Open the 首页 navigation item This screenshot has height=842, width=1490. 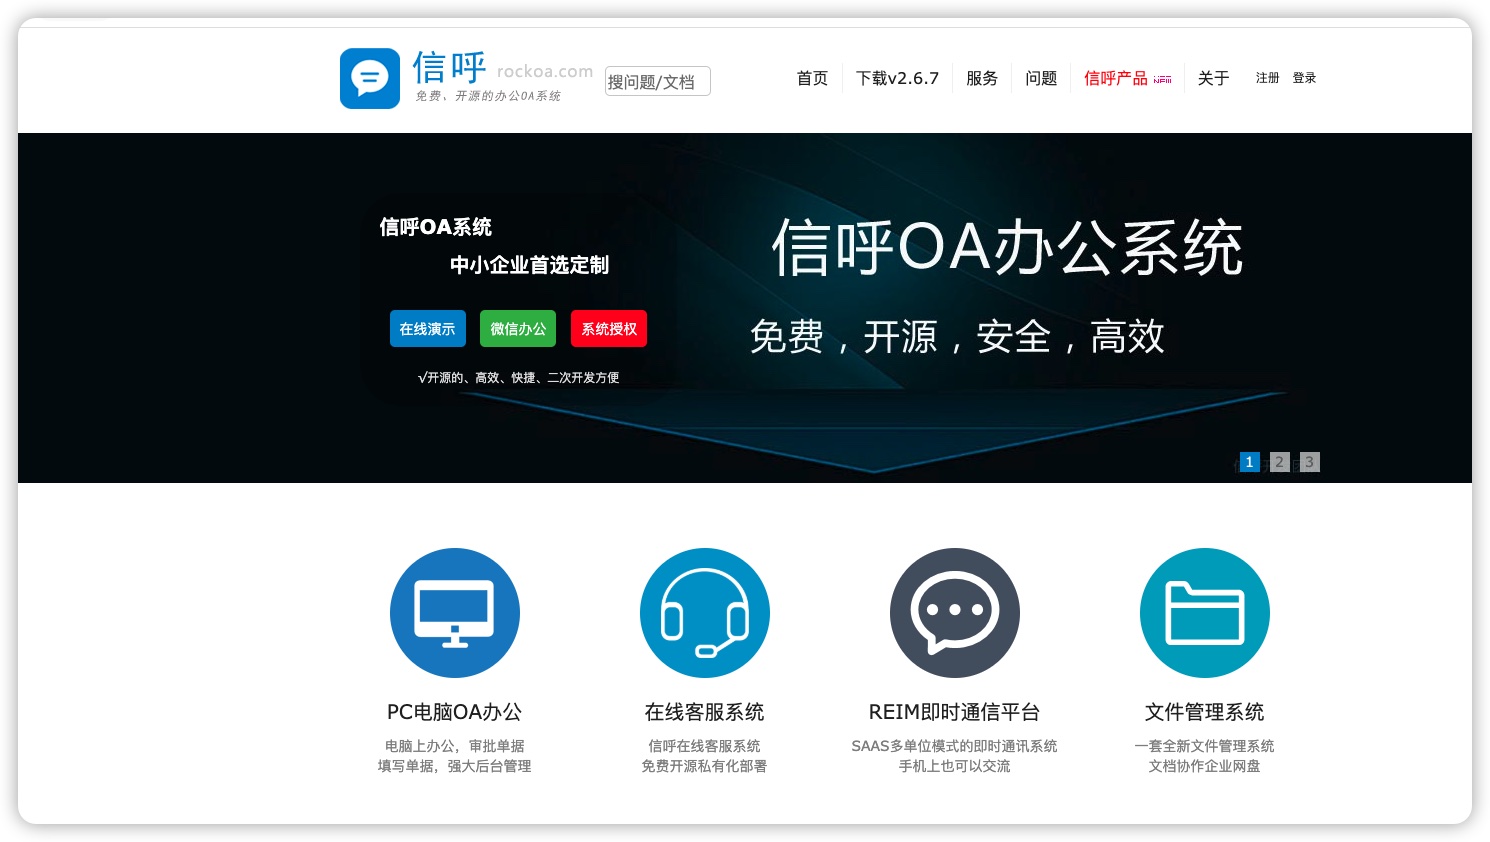pos(812,78)
